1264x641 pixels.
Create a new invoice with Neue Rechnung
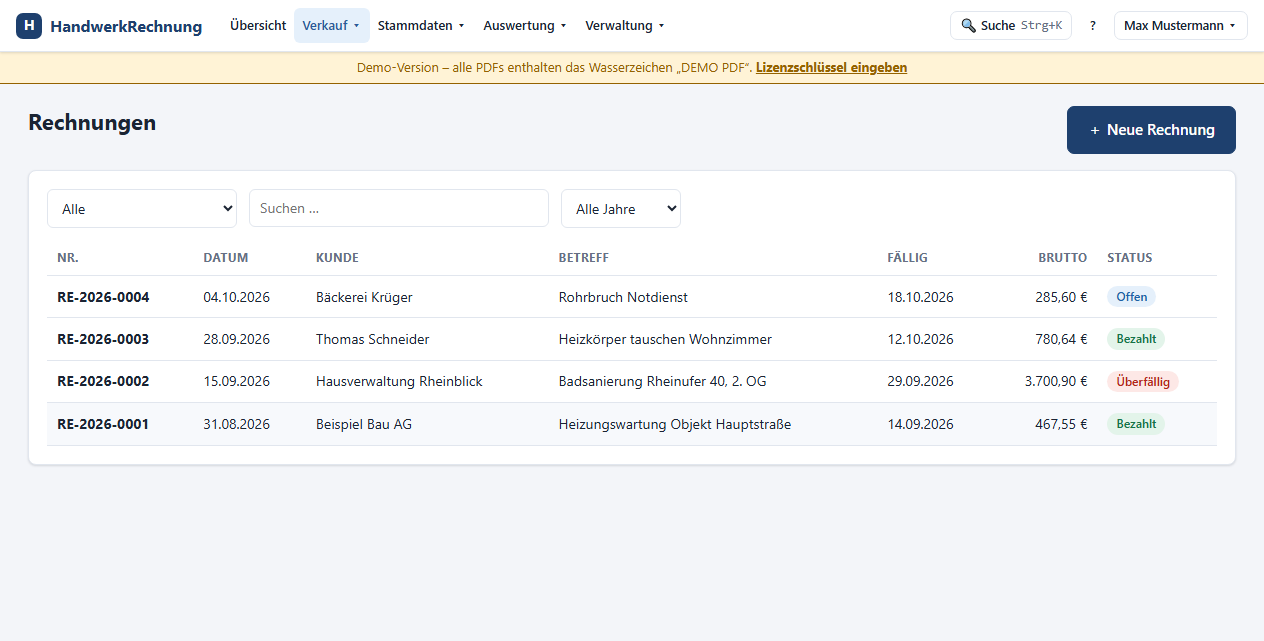point(1151,130)
